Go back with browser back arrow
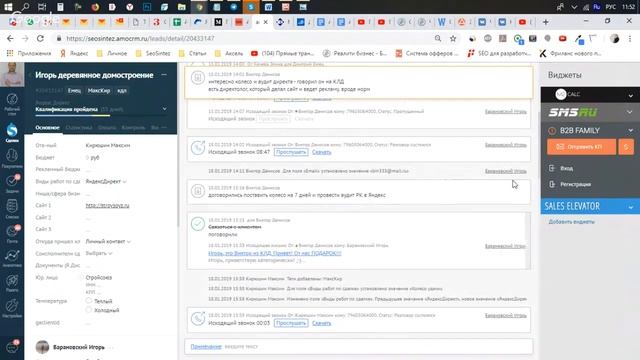Screen dimensions: 640x360 coord(10,38)
